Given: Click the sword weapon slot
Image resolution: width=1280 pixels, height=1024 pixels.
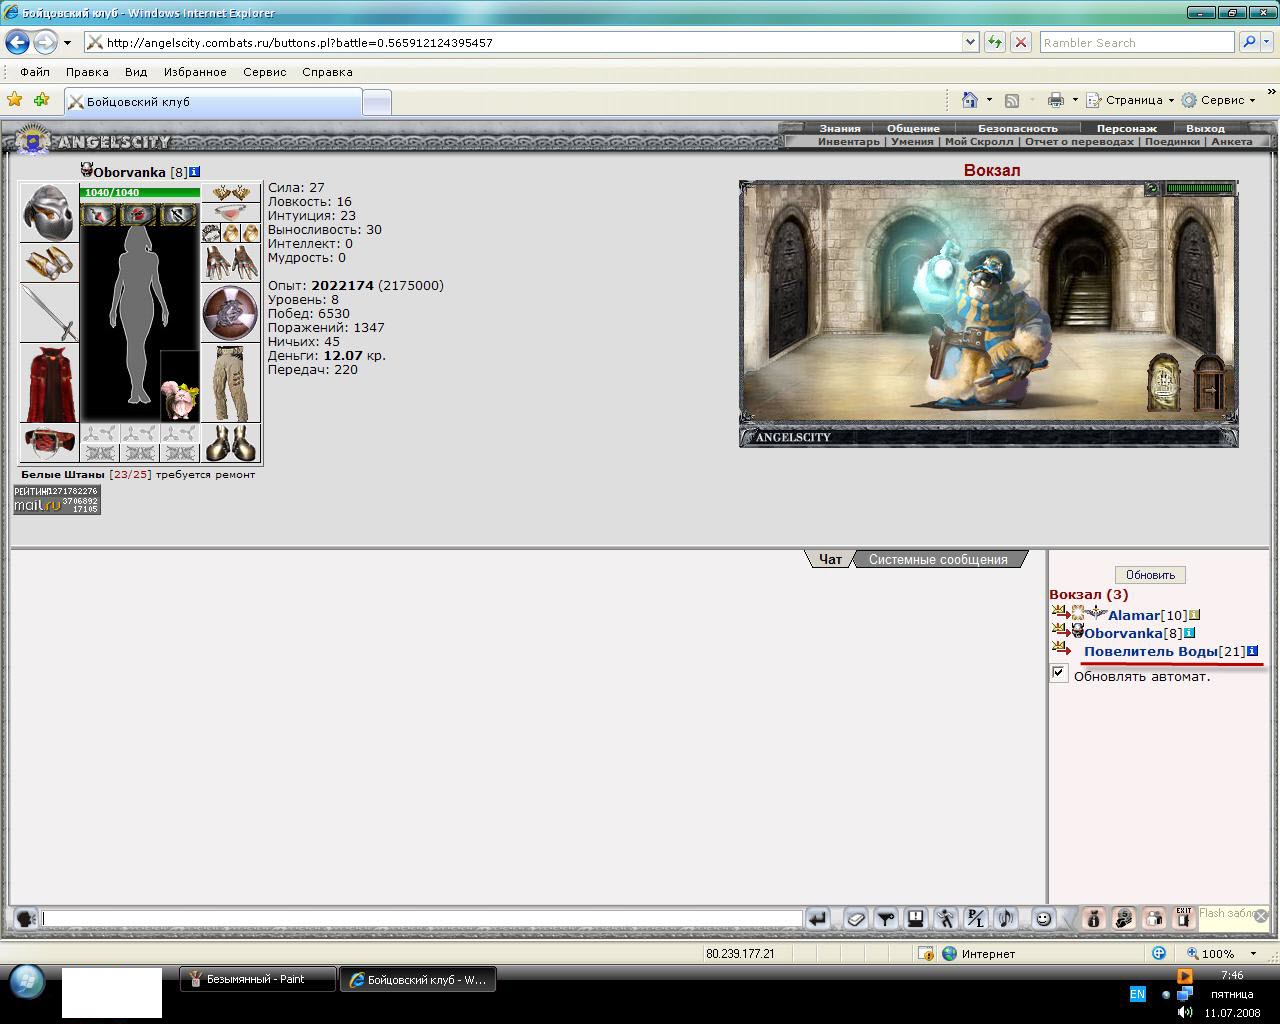Looking at the screenshot, I should click(x=49, y=313).
